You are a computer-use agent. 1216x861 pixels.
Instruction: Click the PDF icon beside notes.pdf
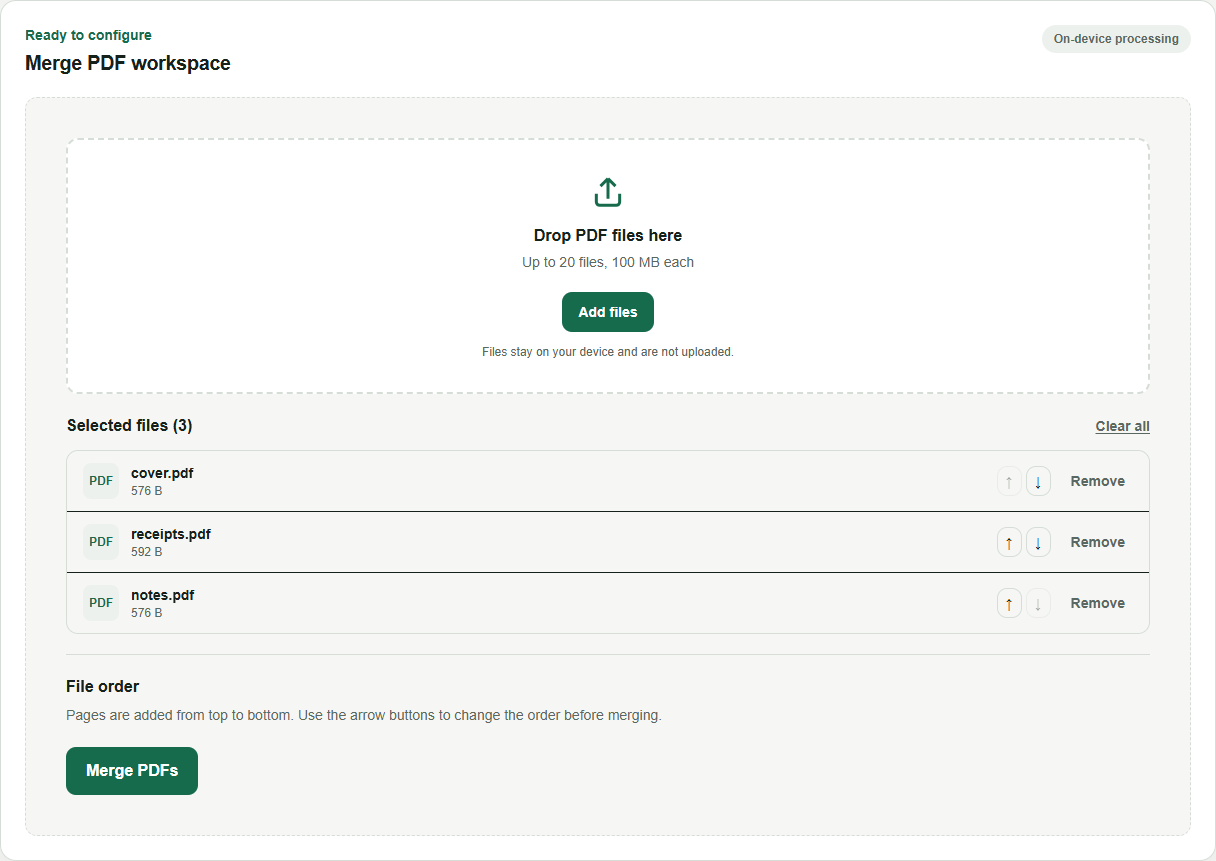101,603
